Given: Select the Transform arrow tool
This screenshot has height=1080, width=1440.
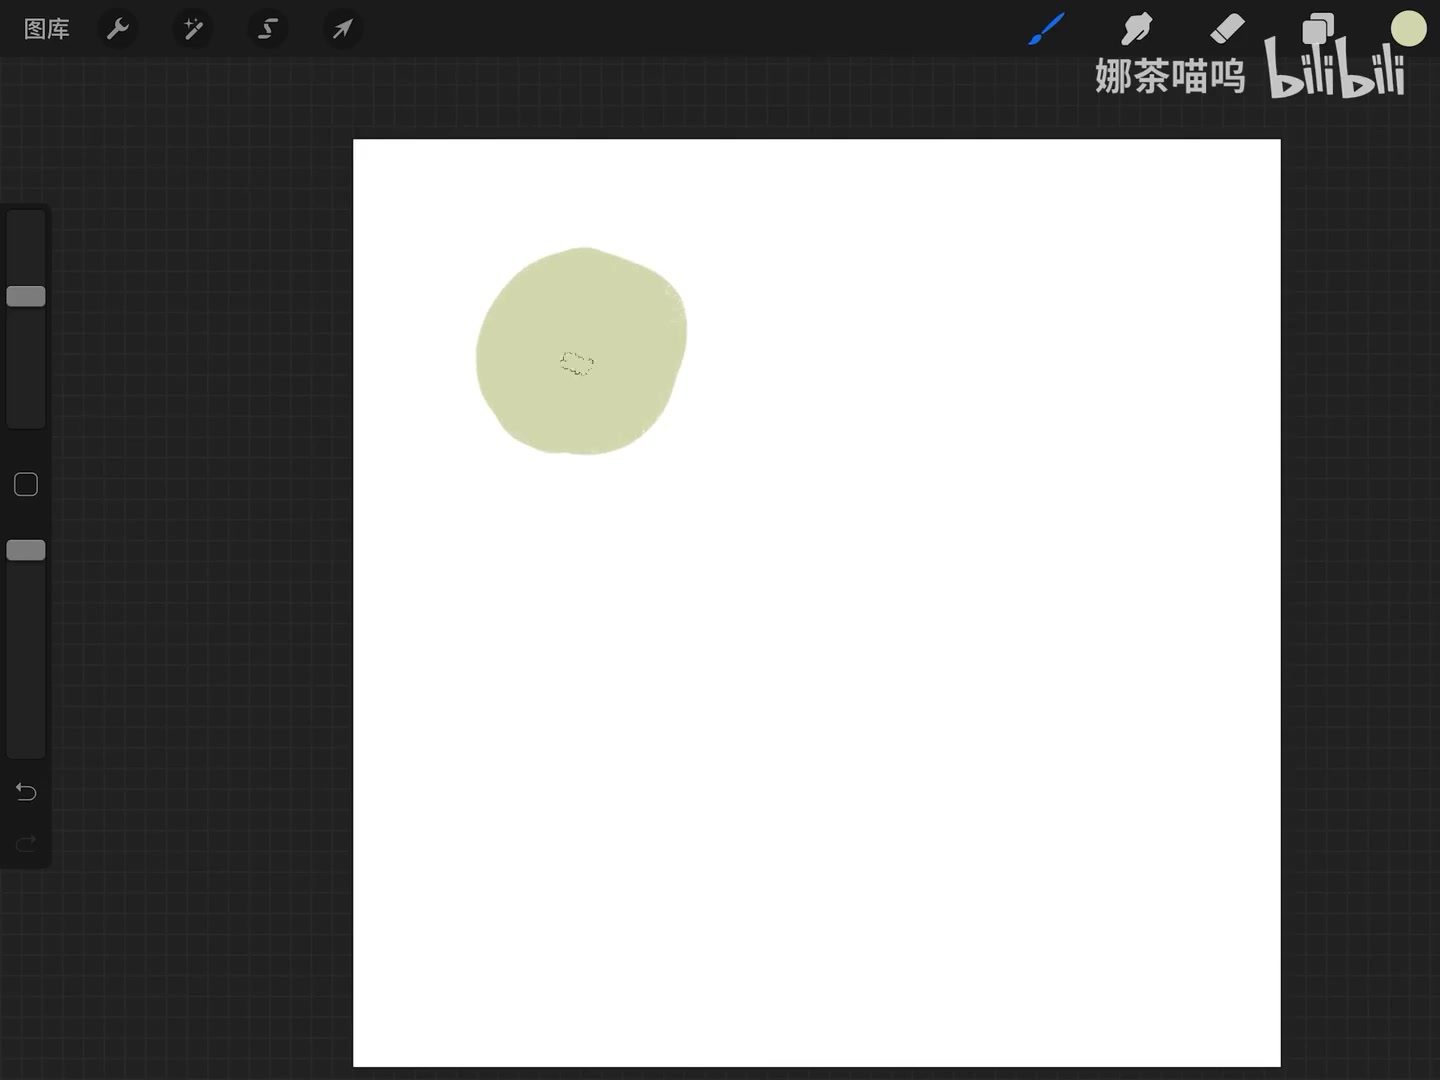Looking at the screenshot, I should tap(343, 28).
